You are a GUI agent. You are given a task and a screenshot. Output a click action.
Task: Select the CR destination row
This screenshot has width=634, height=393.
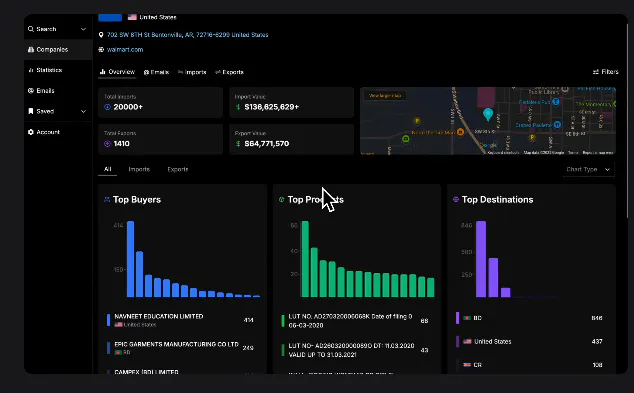[x=530, y=365]
